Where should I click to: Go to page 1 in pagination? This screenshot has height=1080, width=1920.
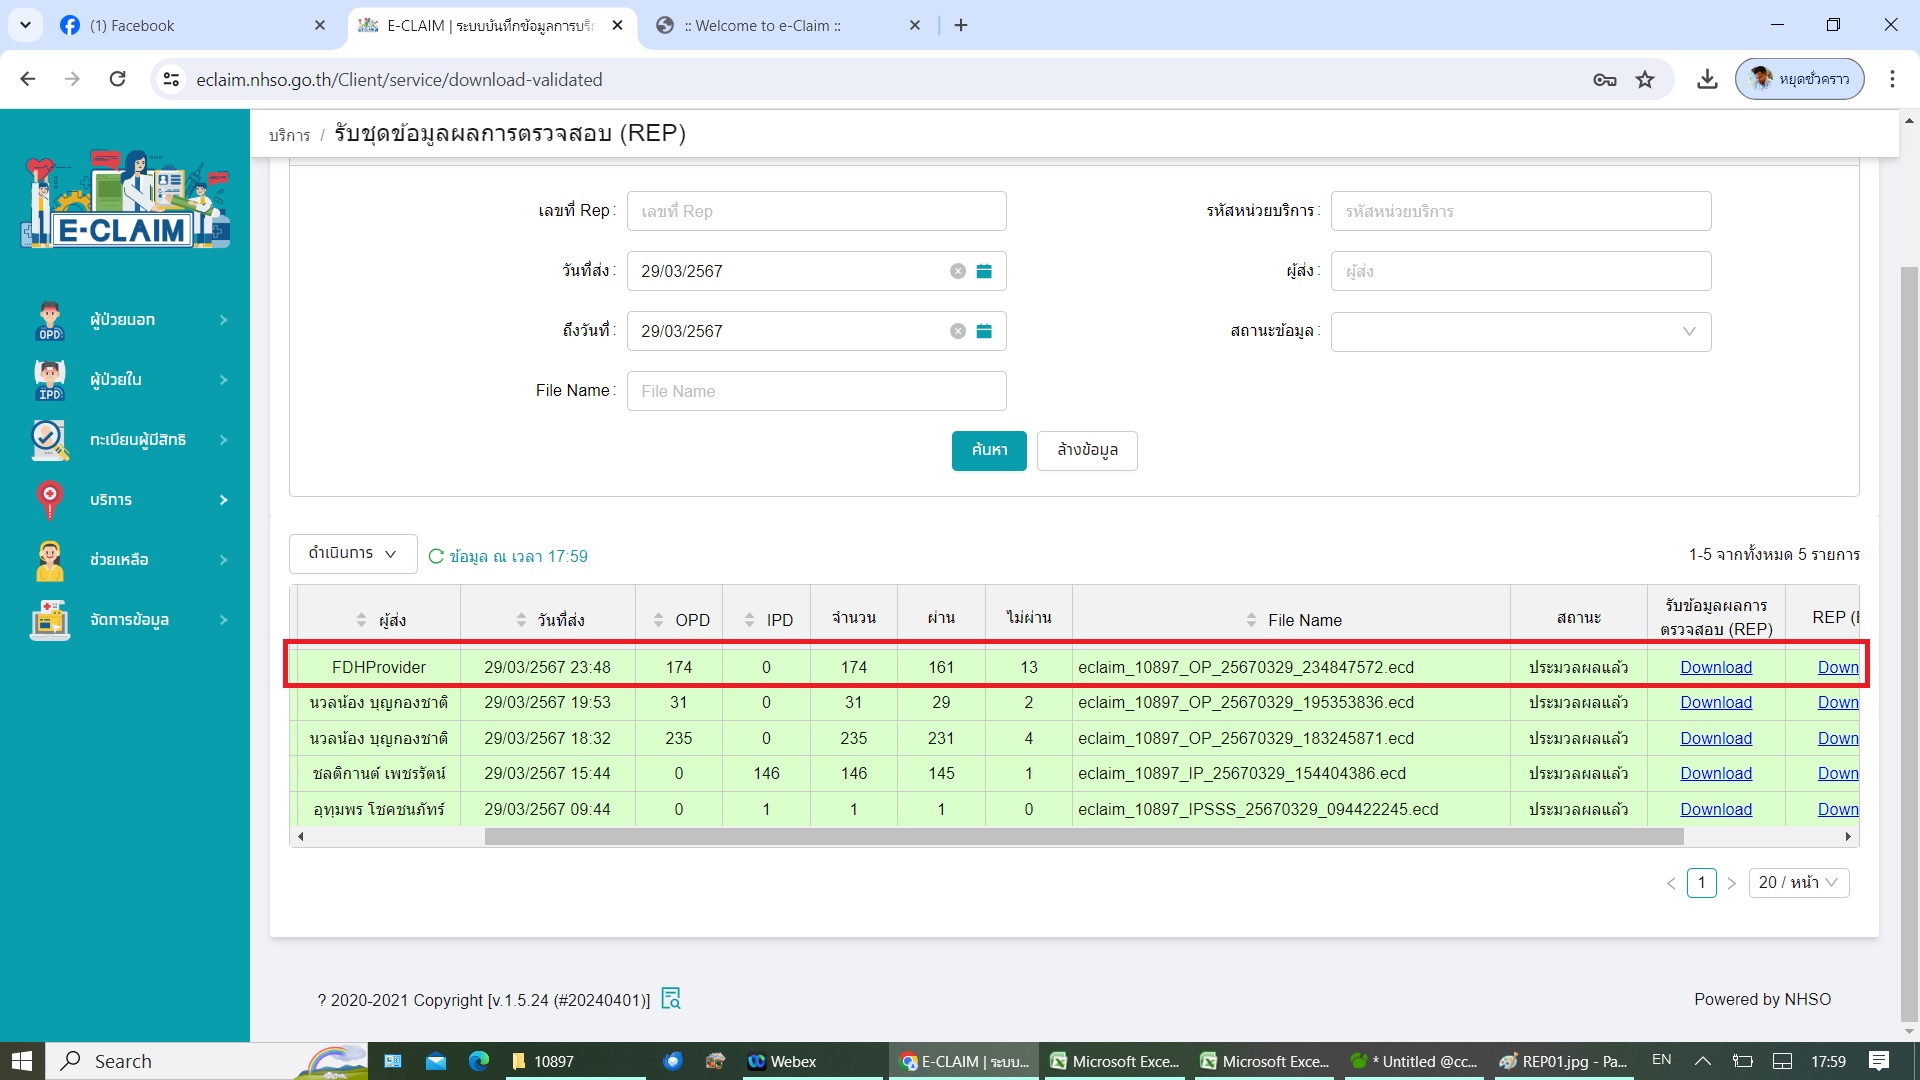[1701, 882]
